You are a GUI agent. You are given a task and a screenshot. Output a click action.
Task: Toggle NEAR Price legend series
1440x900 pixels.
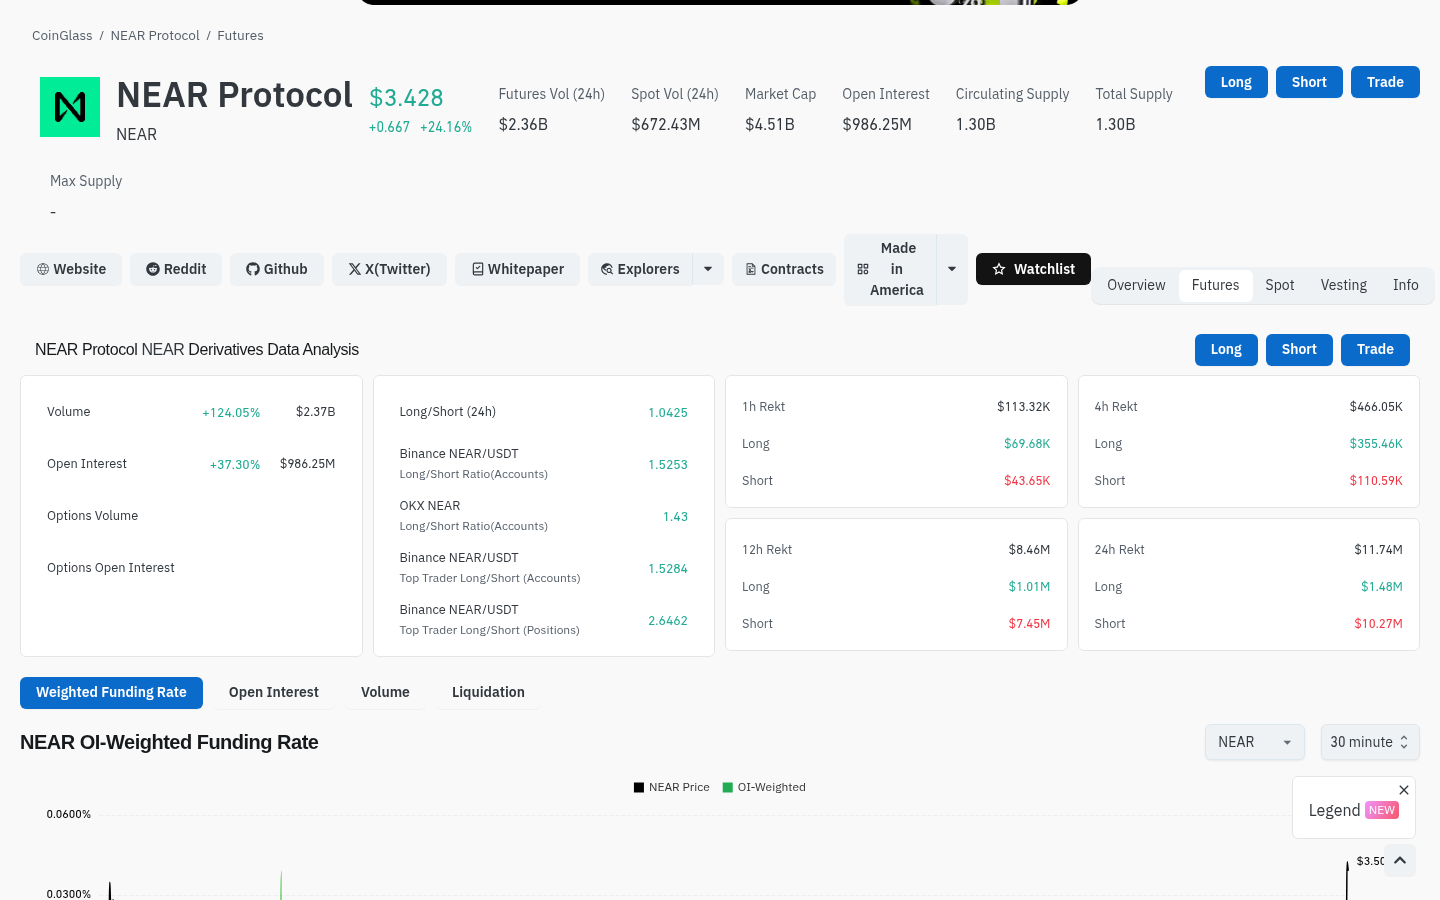pos(672,787)
